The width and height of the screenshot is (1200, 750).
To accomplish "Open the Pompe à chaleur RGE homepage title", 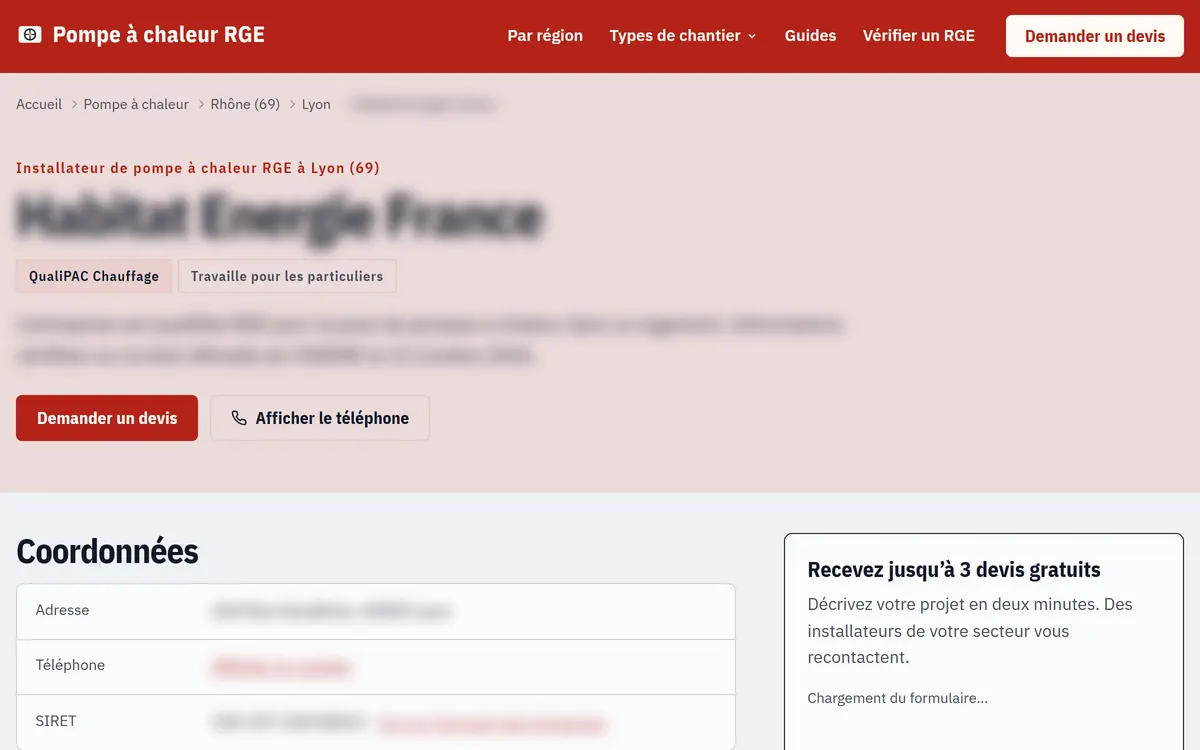I will coord(158,35).
